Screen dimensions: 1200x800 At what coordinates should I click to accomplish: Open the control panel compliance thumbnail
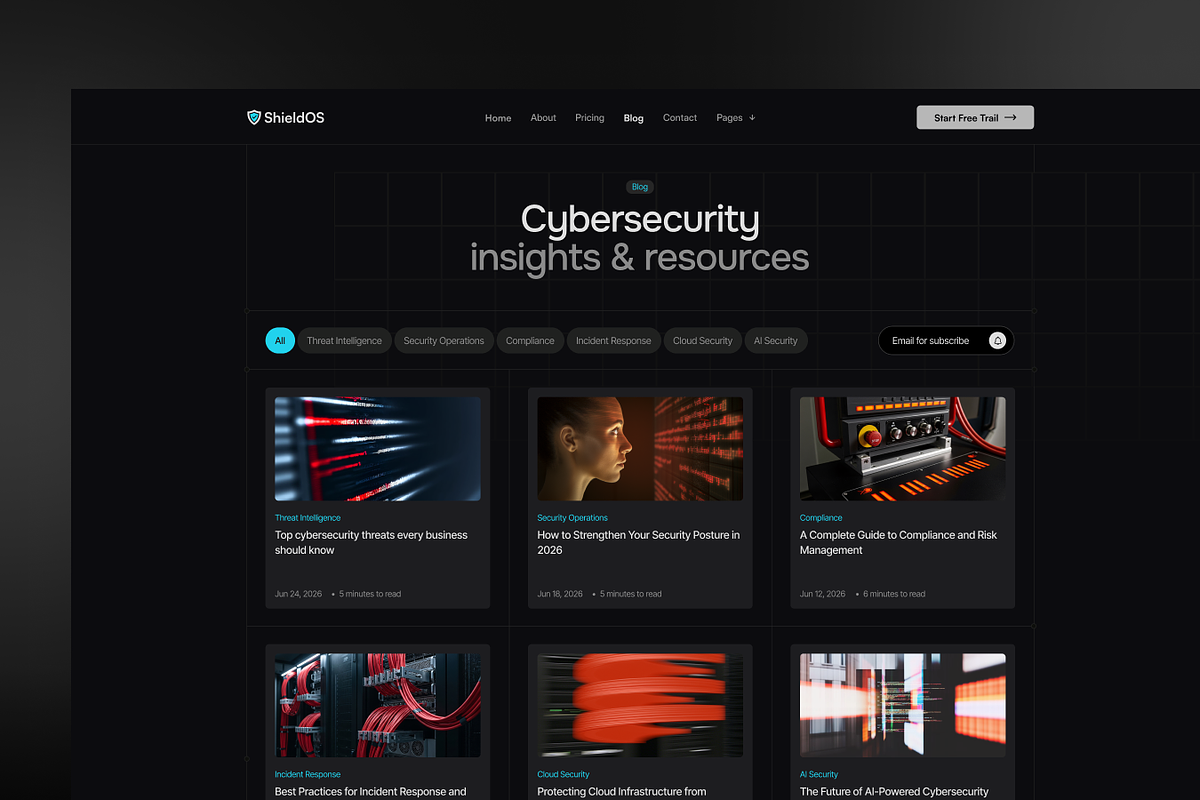[x=903, y=449]
